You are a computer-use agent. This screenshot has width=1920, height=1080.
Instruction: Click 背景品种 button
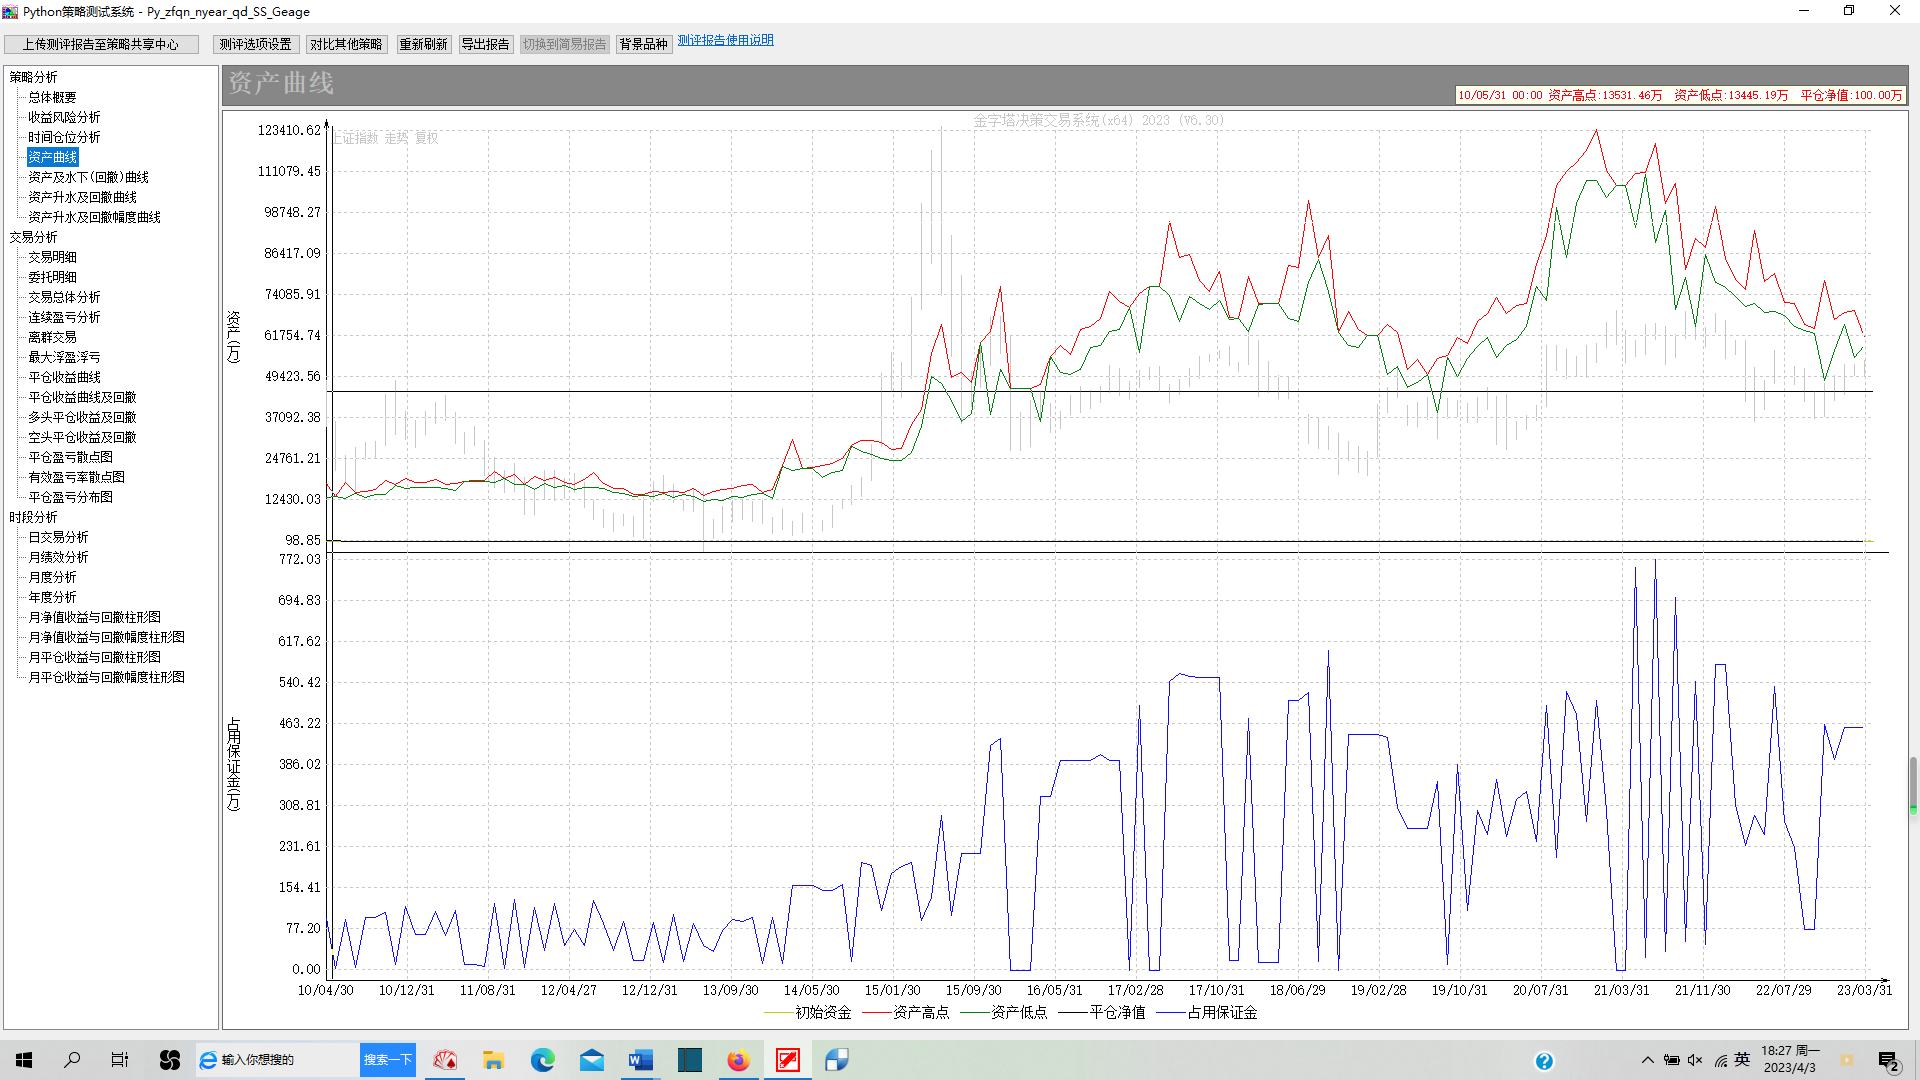pyautogui.click(x=643, y=44)
